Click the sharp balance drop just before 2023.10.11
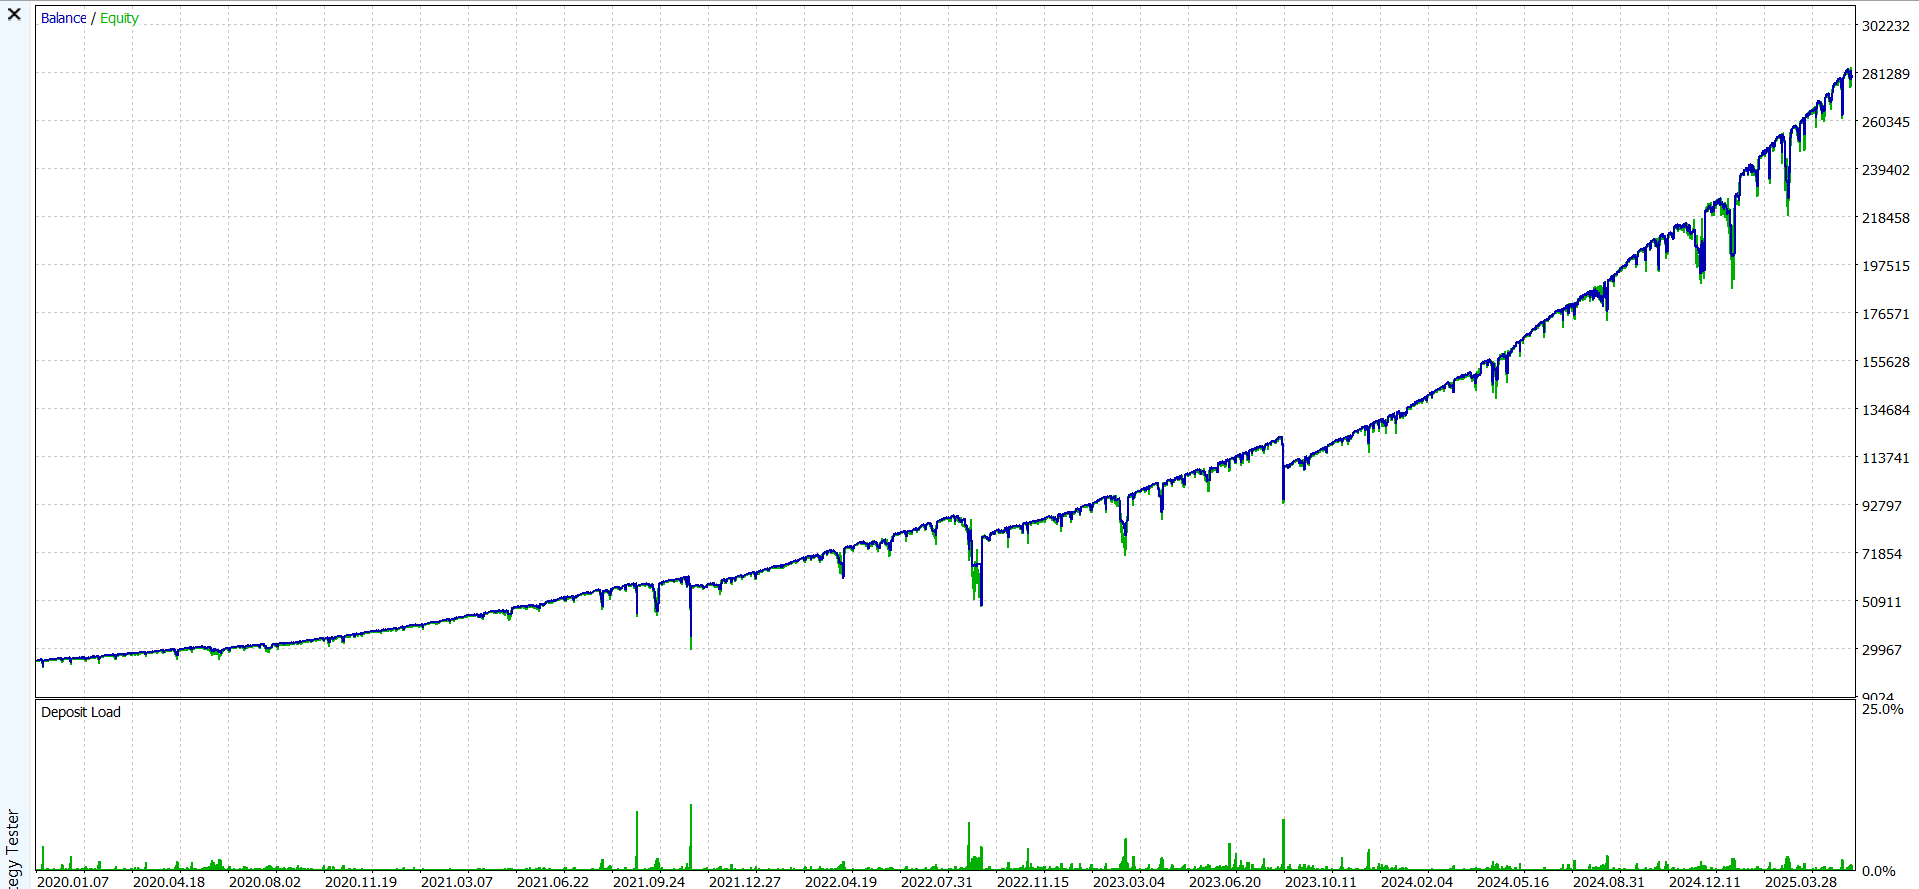The image size is (1919, 889). (x=1283, y=470)
